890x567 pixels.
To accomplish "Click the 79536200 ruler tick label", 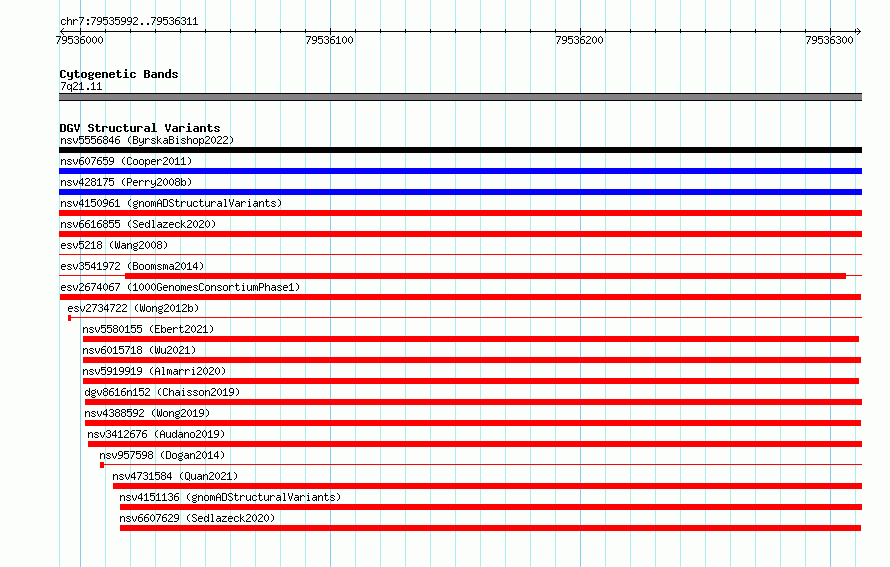I will 580,40.
